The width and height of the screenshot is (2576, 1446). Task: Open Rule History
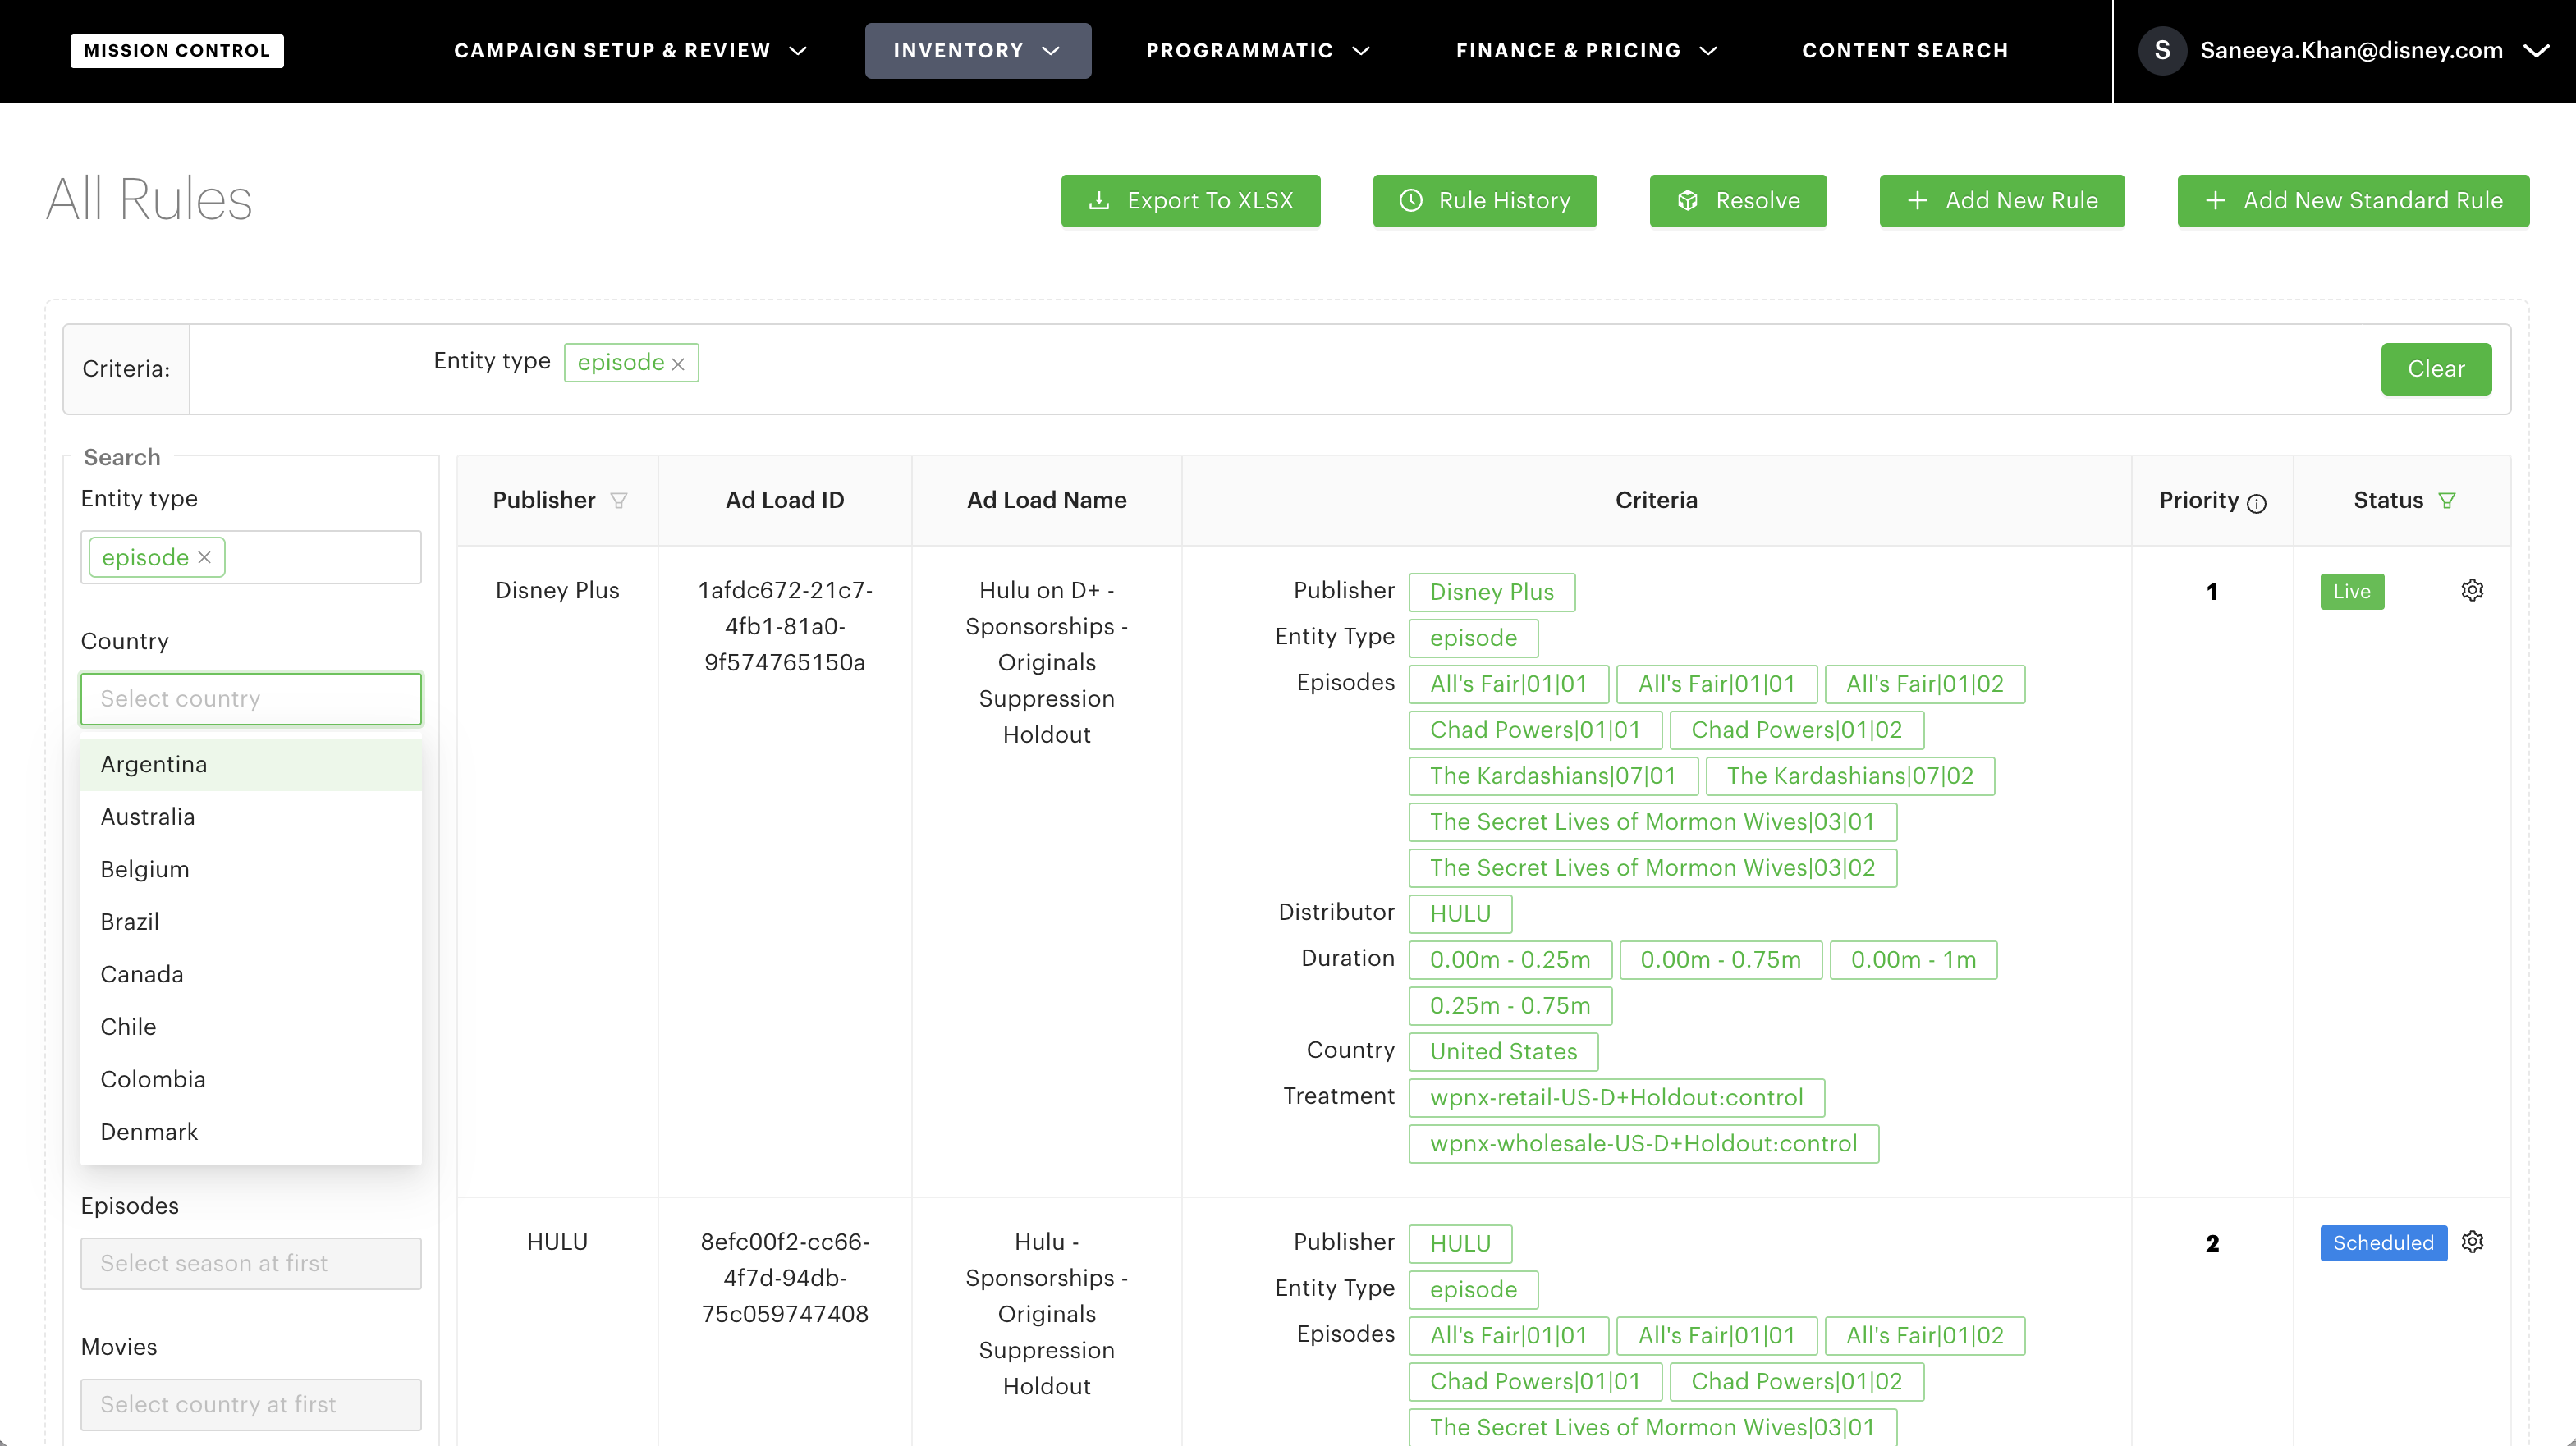click(x=1484, y=201)
